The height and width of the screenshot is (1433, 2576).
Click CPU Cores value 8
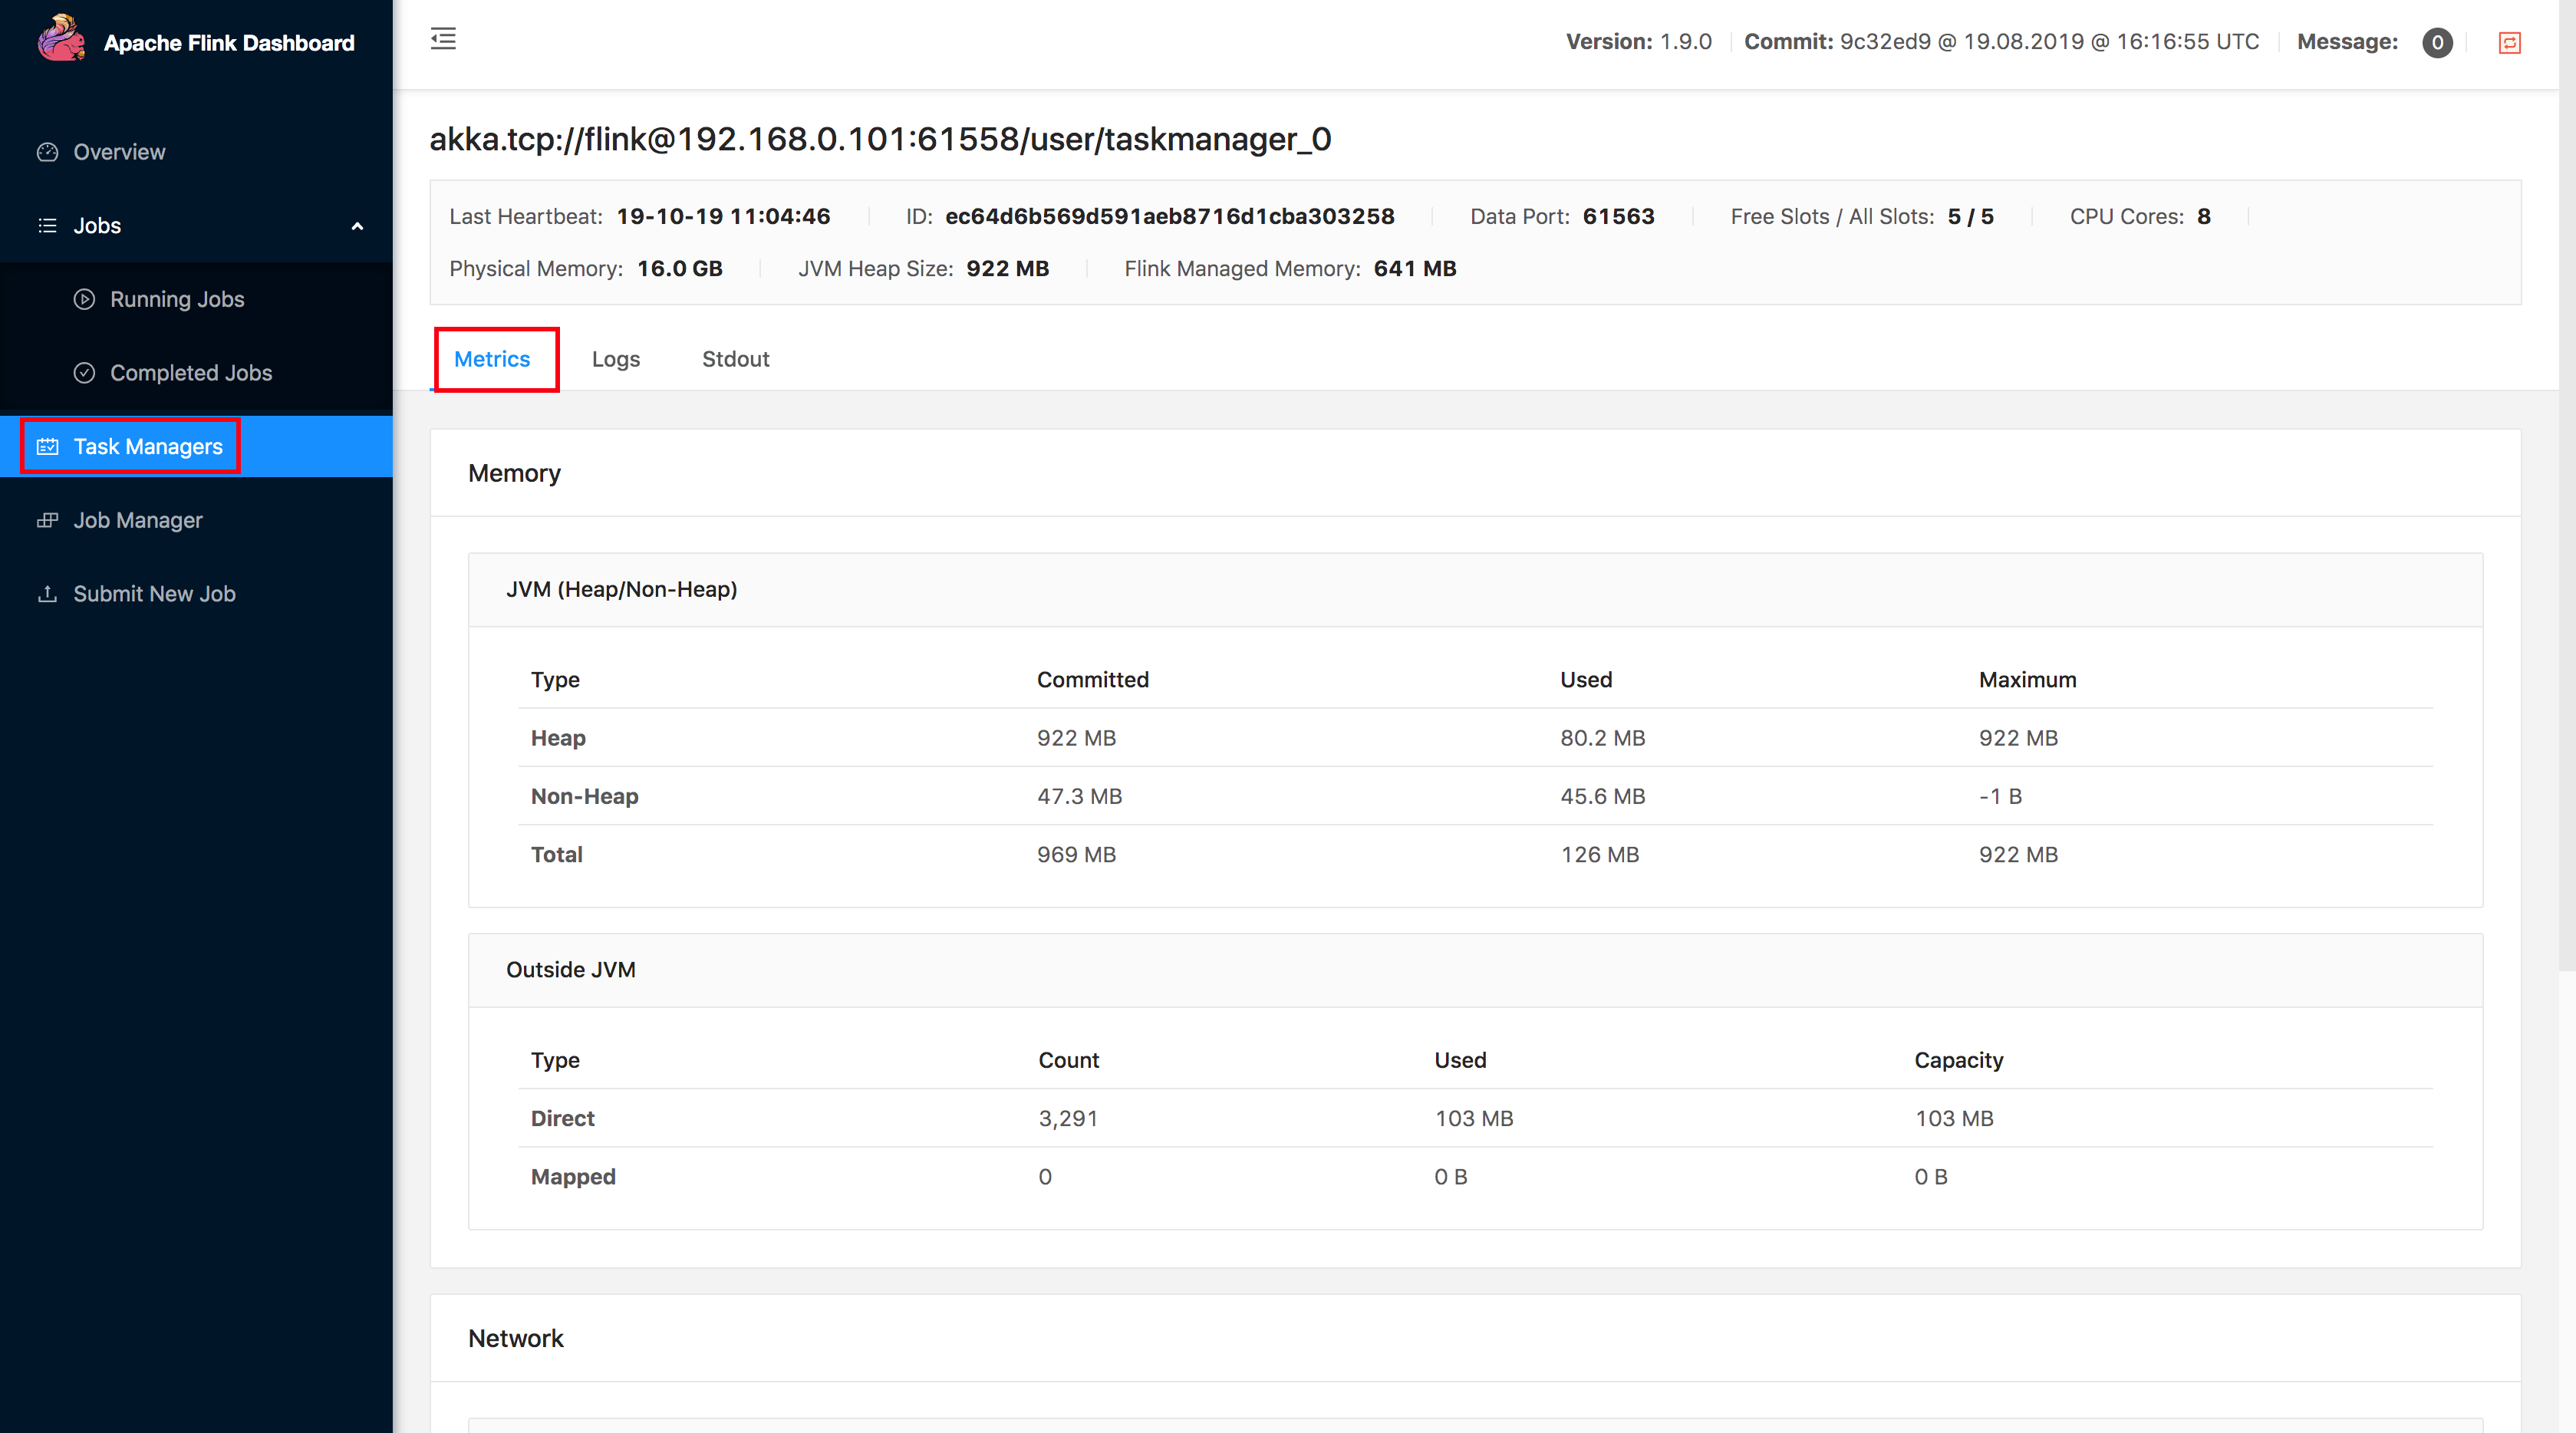(2204, 216)
